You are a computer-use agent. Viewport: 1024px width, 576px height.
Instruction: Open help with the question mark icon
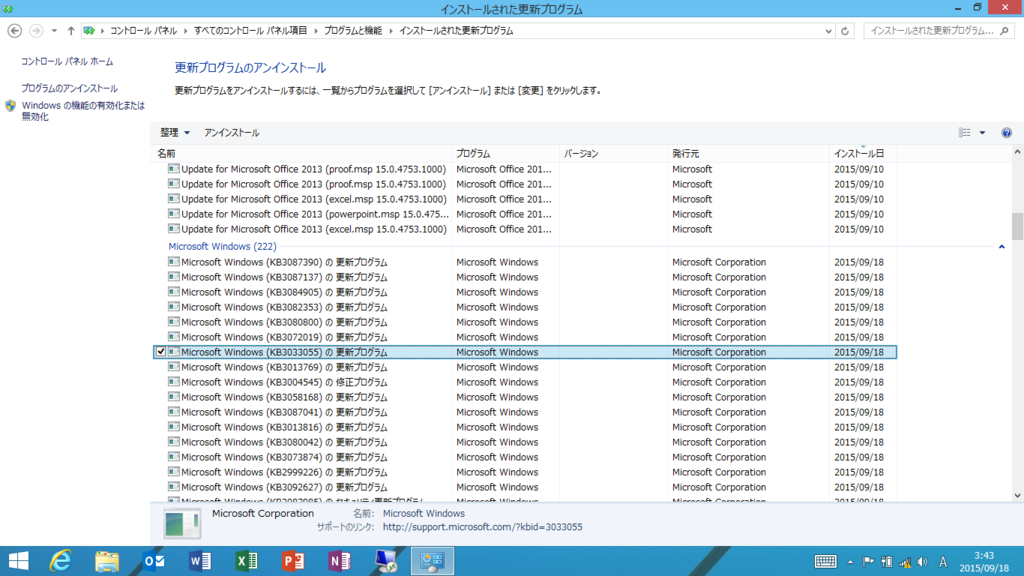click(1006, 133)
